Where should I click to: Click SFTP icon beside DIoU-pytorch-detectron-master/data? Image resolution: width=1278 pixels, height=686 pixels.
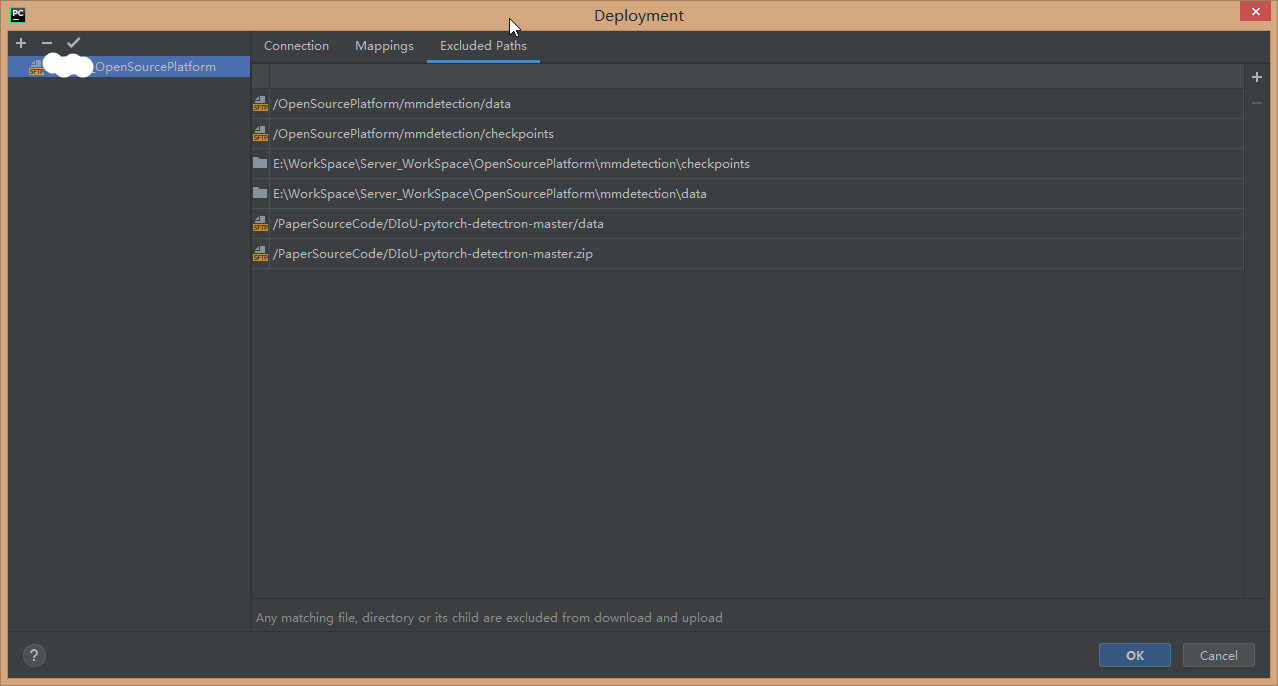[x=260, y=224]
